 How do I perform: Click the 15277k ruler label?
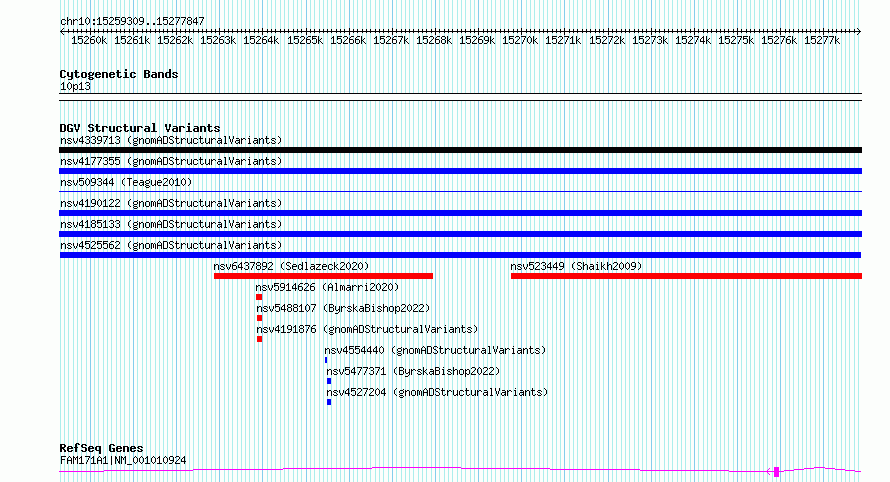click(x=822, y=41)
